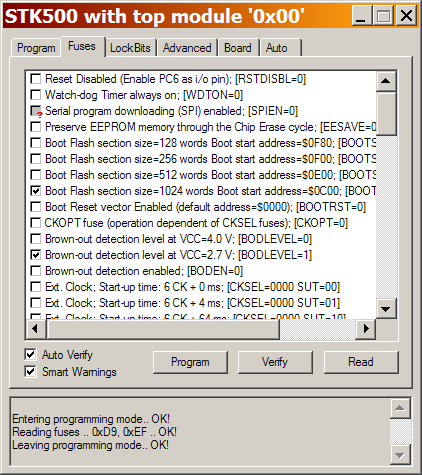The height and width of the screenshot is (475, 422).
Task: Toggle the Auto Verify checkbox
Action: pos(30,355)
